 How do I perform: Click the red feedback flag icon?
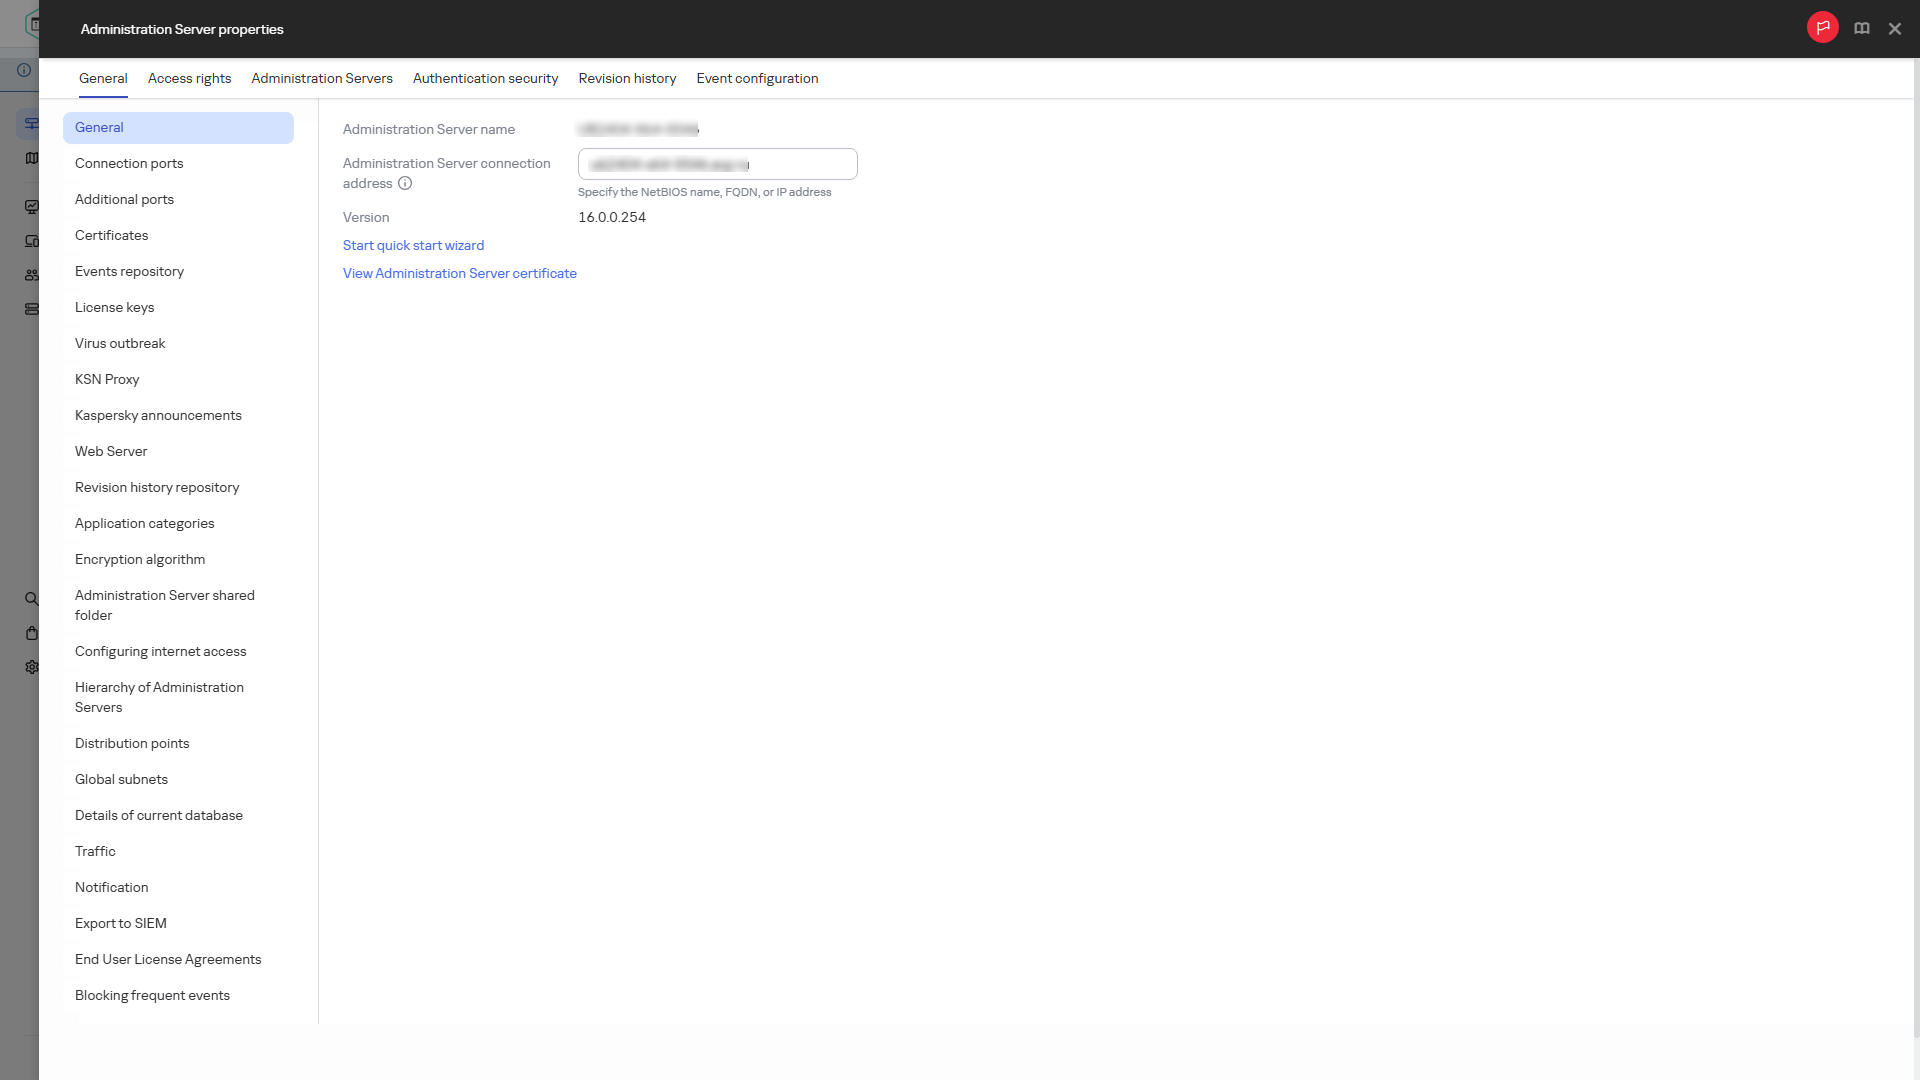[1822, 28]
